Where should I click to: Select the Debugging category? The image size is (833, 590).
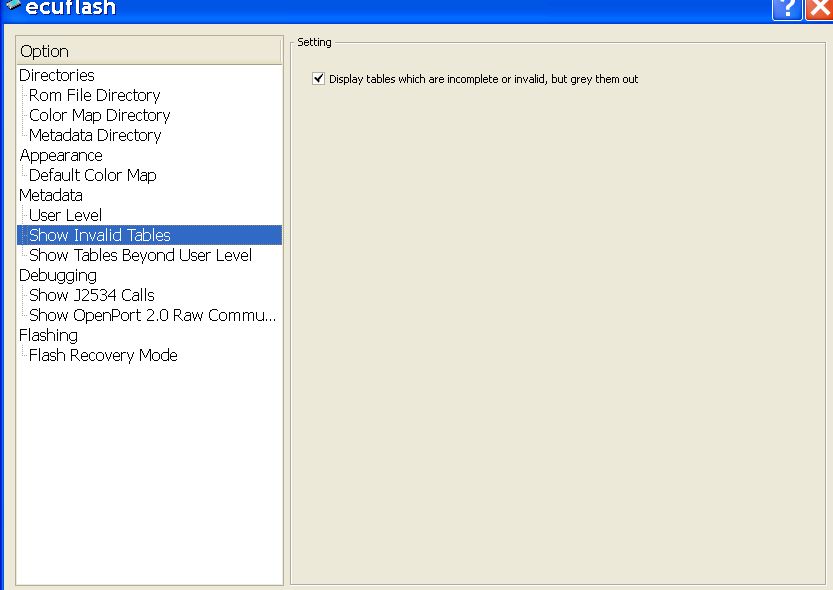pyautogui.click(x=58, y=275)
